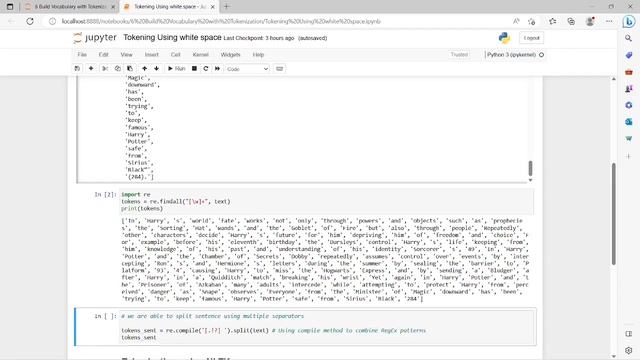Move selected cell down arrow
The width and height of the screenshot is (640, 360).
tap(156, 69)
